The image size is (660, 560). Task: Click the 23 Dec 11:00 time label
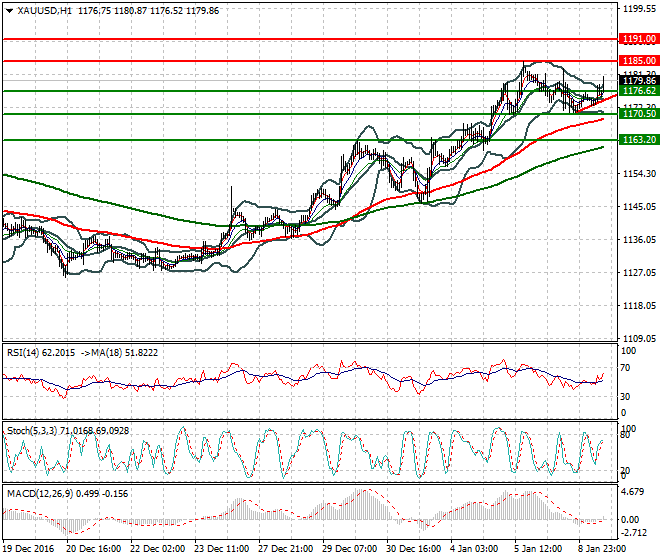pyautogui.click(x=221, y=549)
